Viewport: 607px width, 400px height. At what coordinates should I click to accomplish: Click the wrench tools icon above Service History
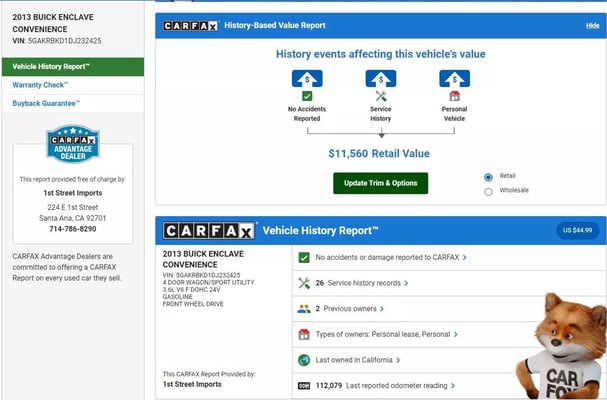coord(381,96)
